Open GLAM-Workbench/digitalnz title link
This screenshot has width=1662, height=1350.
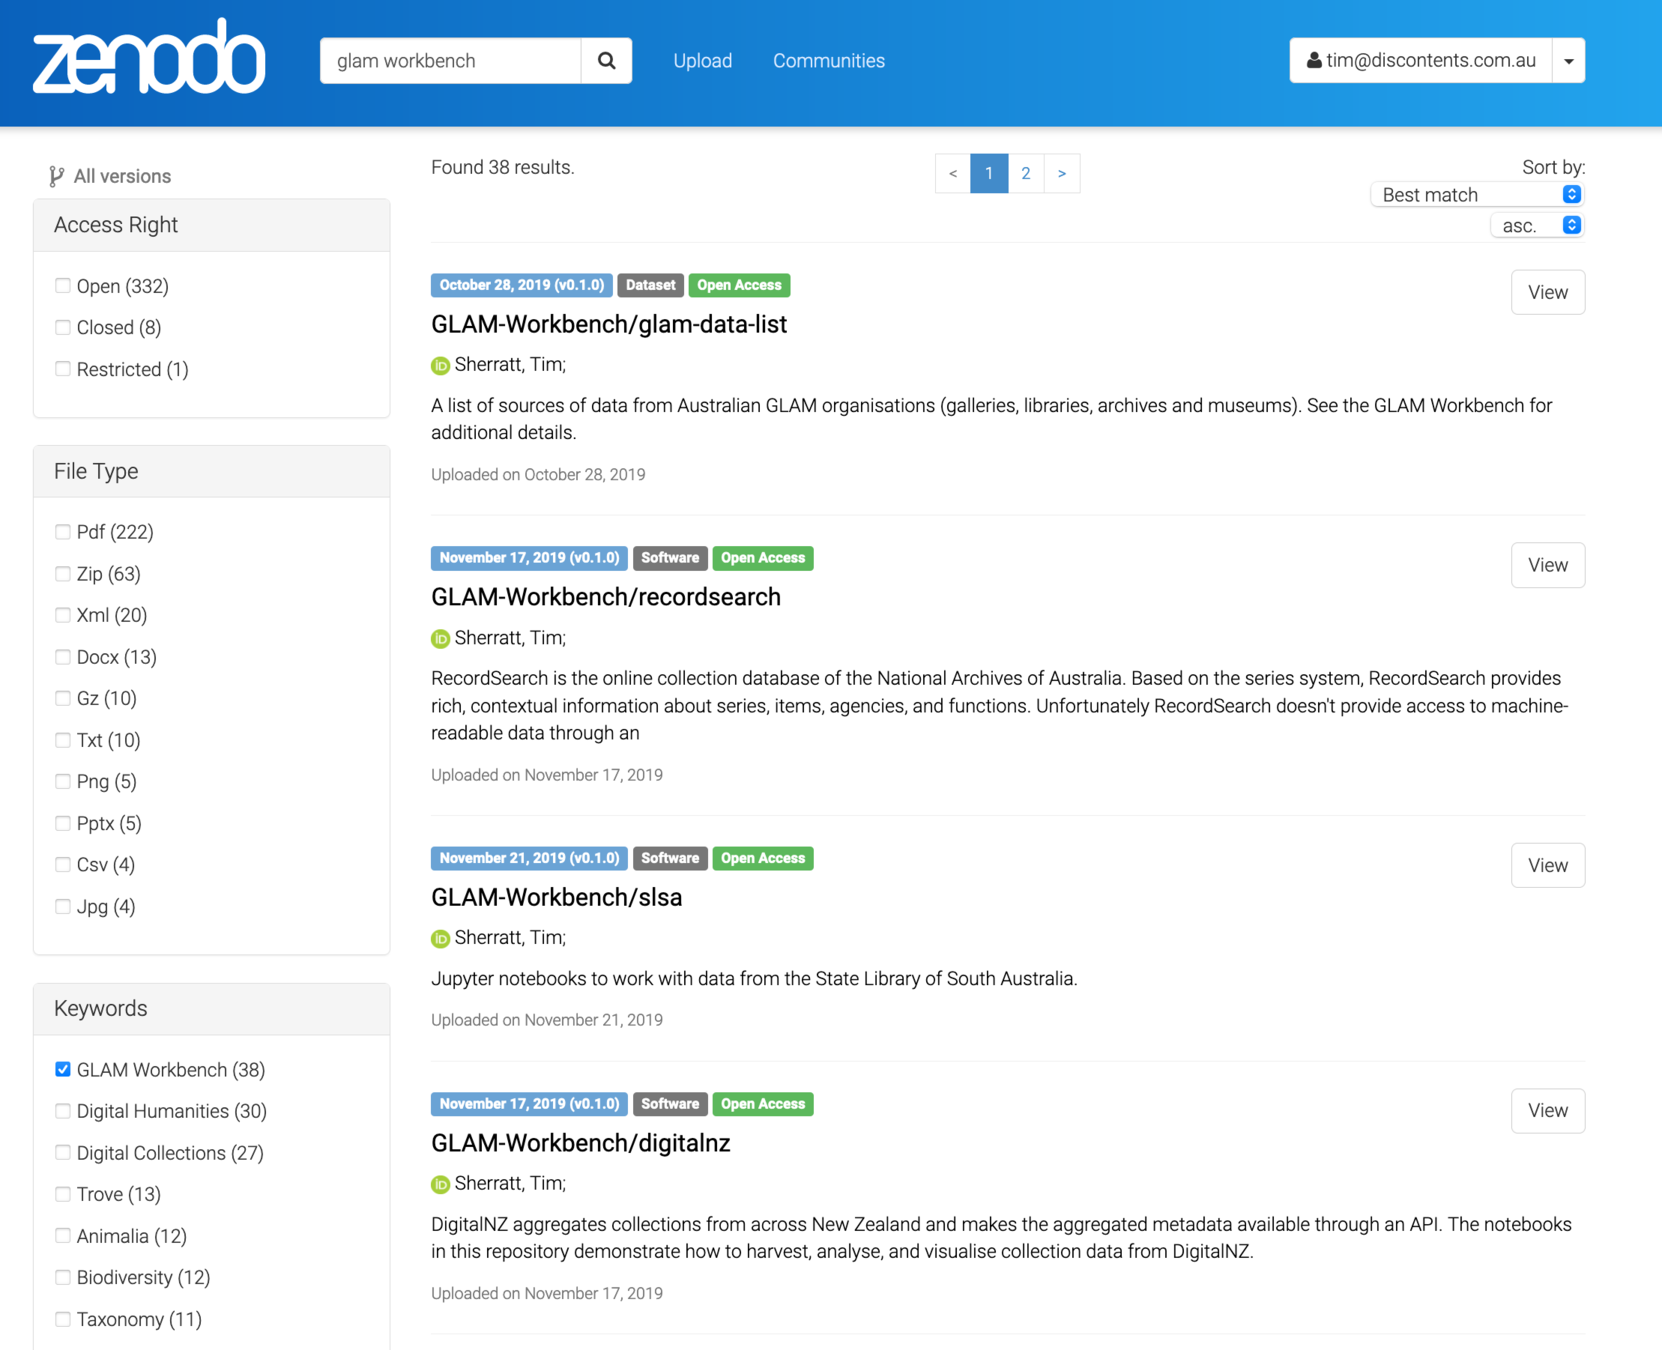tap(581, 1143)
